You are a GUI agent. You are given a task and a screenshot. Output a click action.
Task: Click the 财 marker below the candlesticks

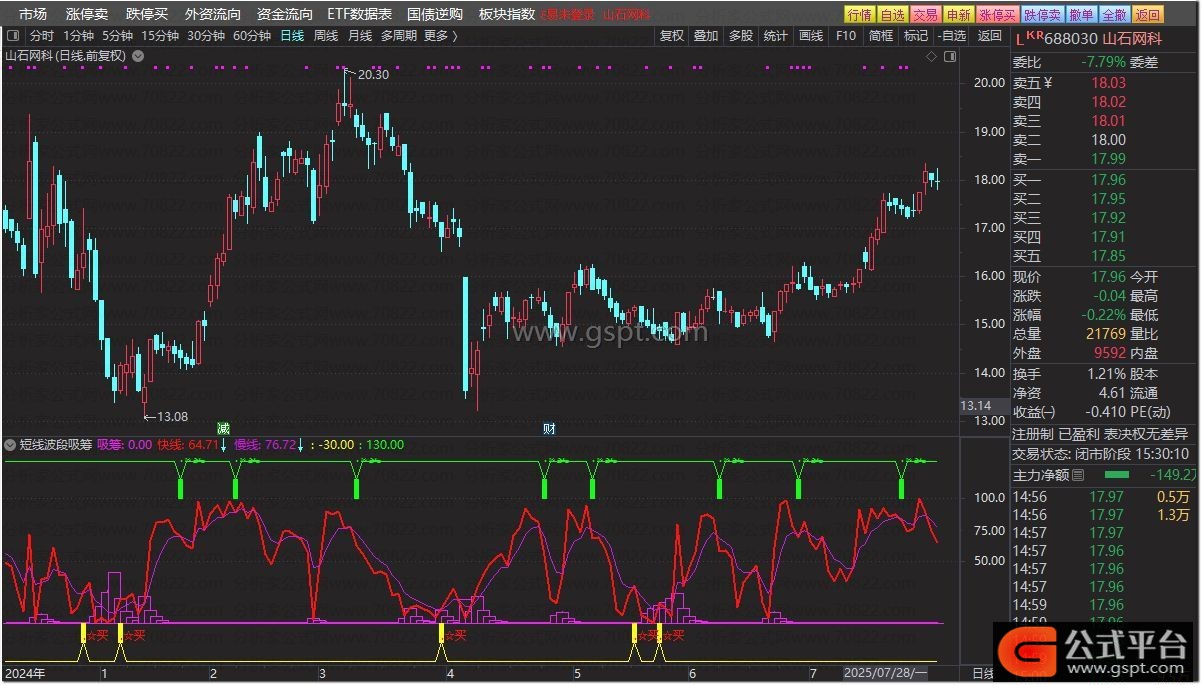[x=549, y=429]
